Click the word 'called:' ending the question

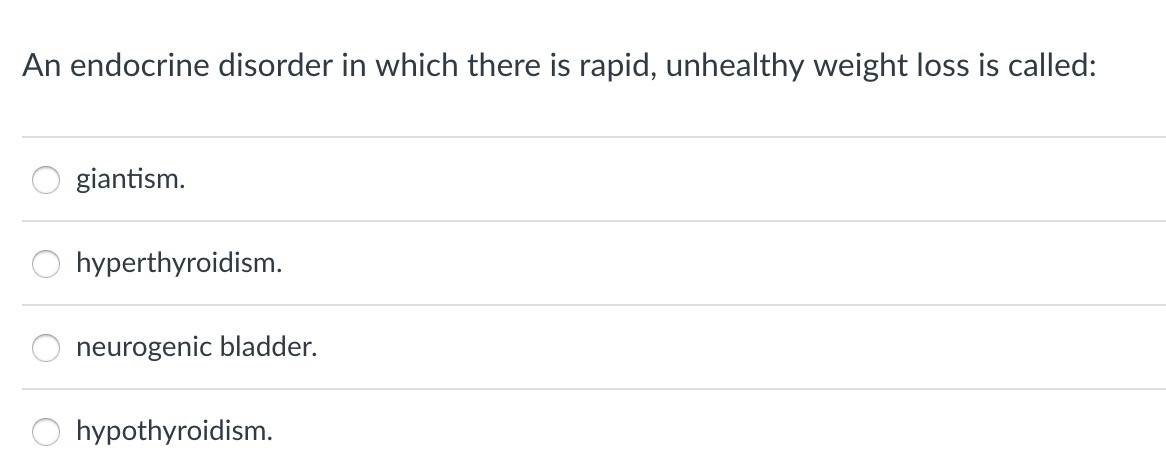pyautogui.click(x=1052, y=65)
